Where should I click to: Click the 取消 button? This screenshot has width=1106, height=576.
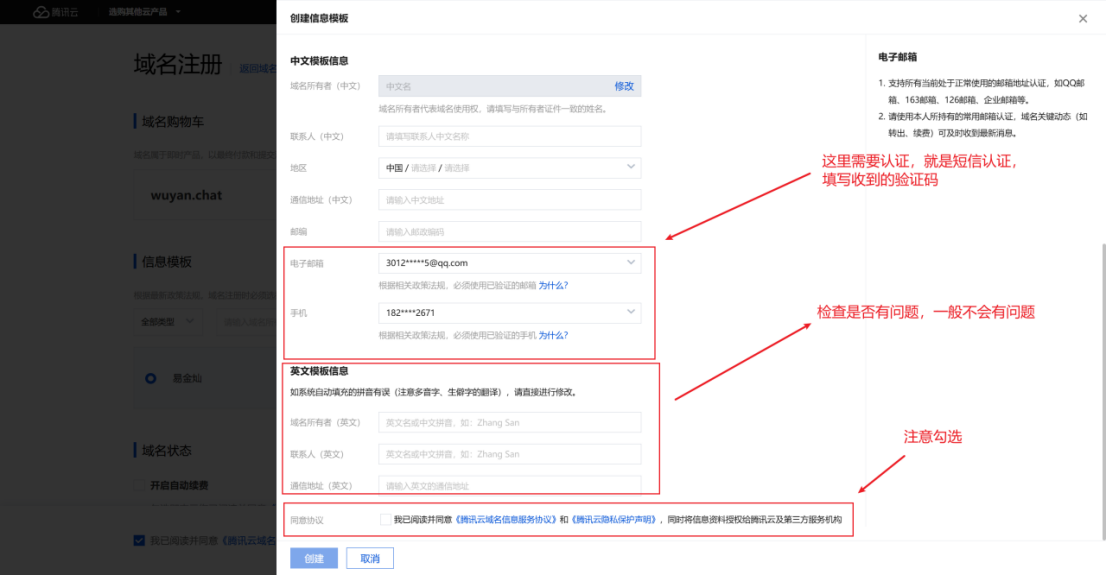(x=370, y=558)
